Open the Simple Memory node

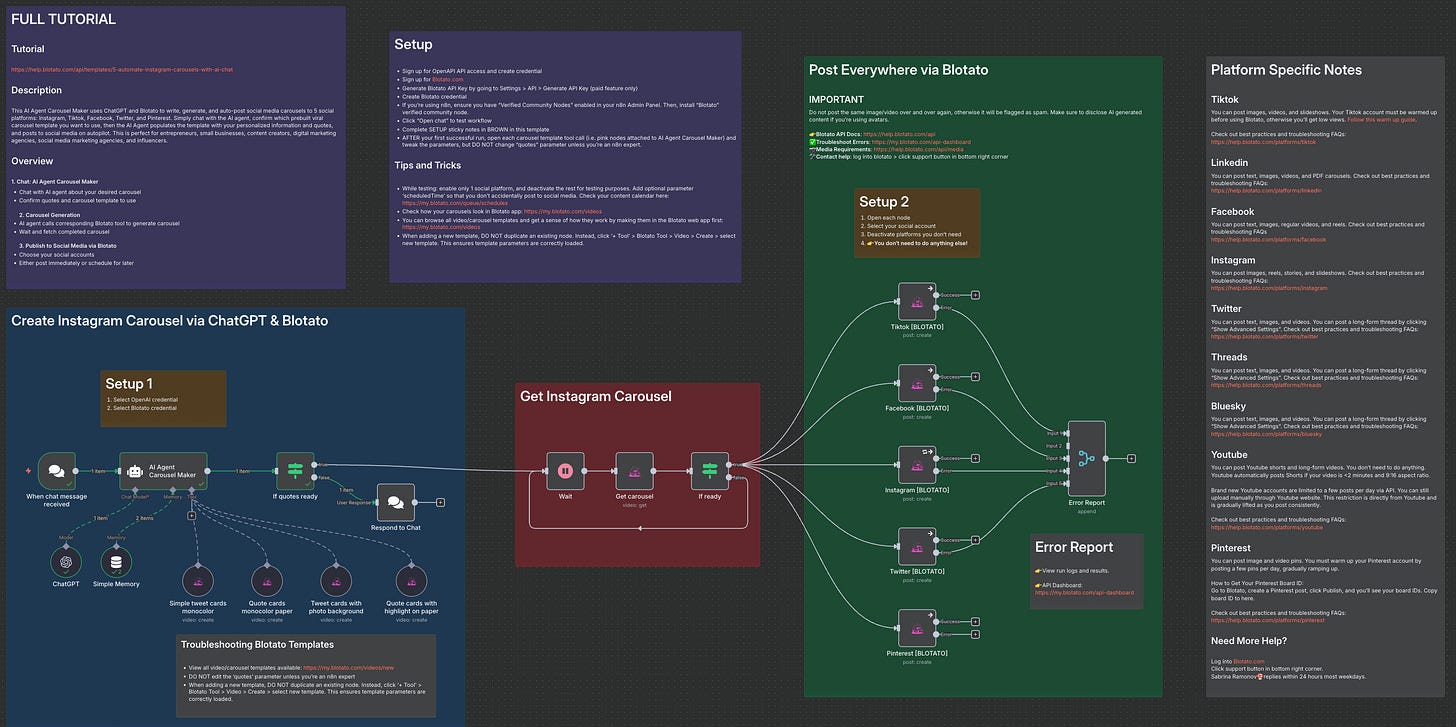point(119,560)
